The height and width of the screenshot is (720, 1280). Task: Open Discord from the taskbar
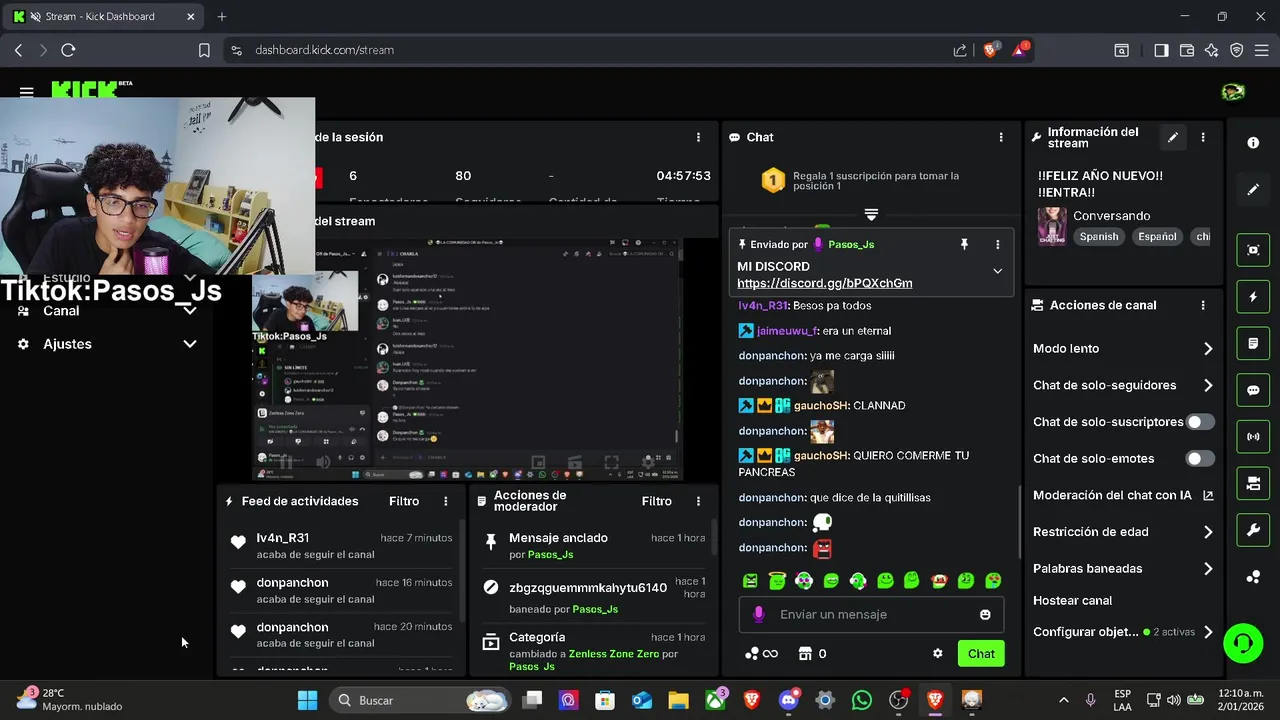click(x=788, y=700)
